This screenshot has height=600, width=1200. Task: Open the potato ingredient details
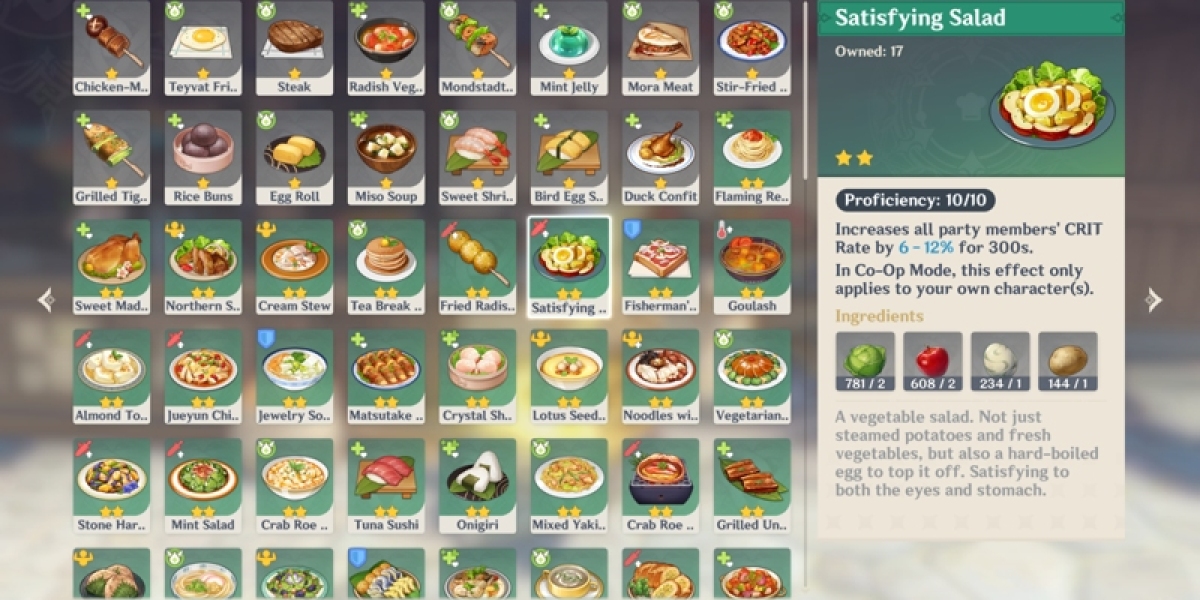[x=1068, y=362]
